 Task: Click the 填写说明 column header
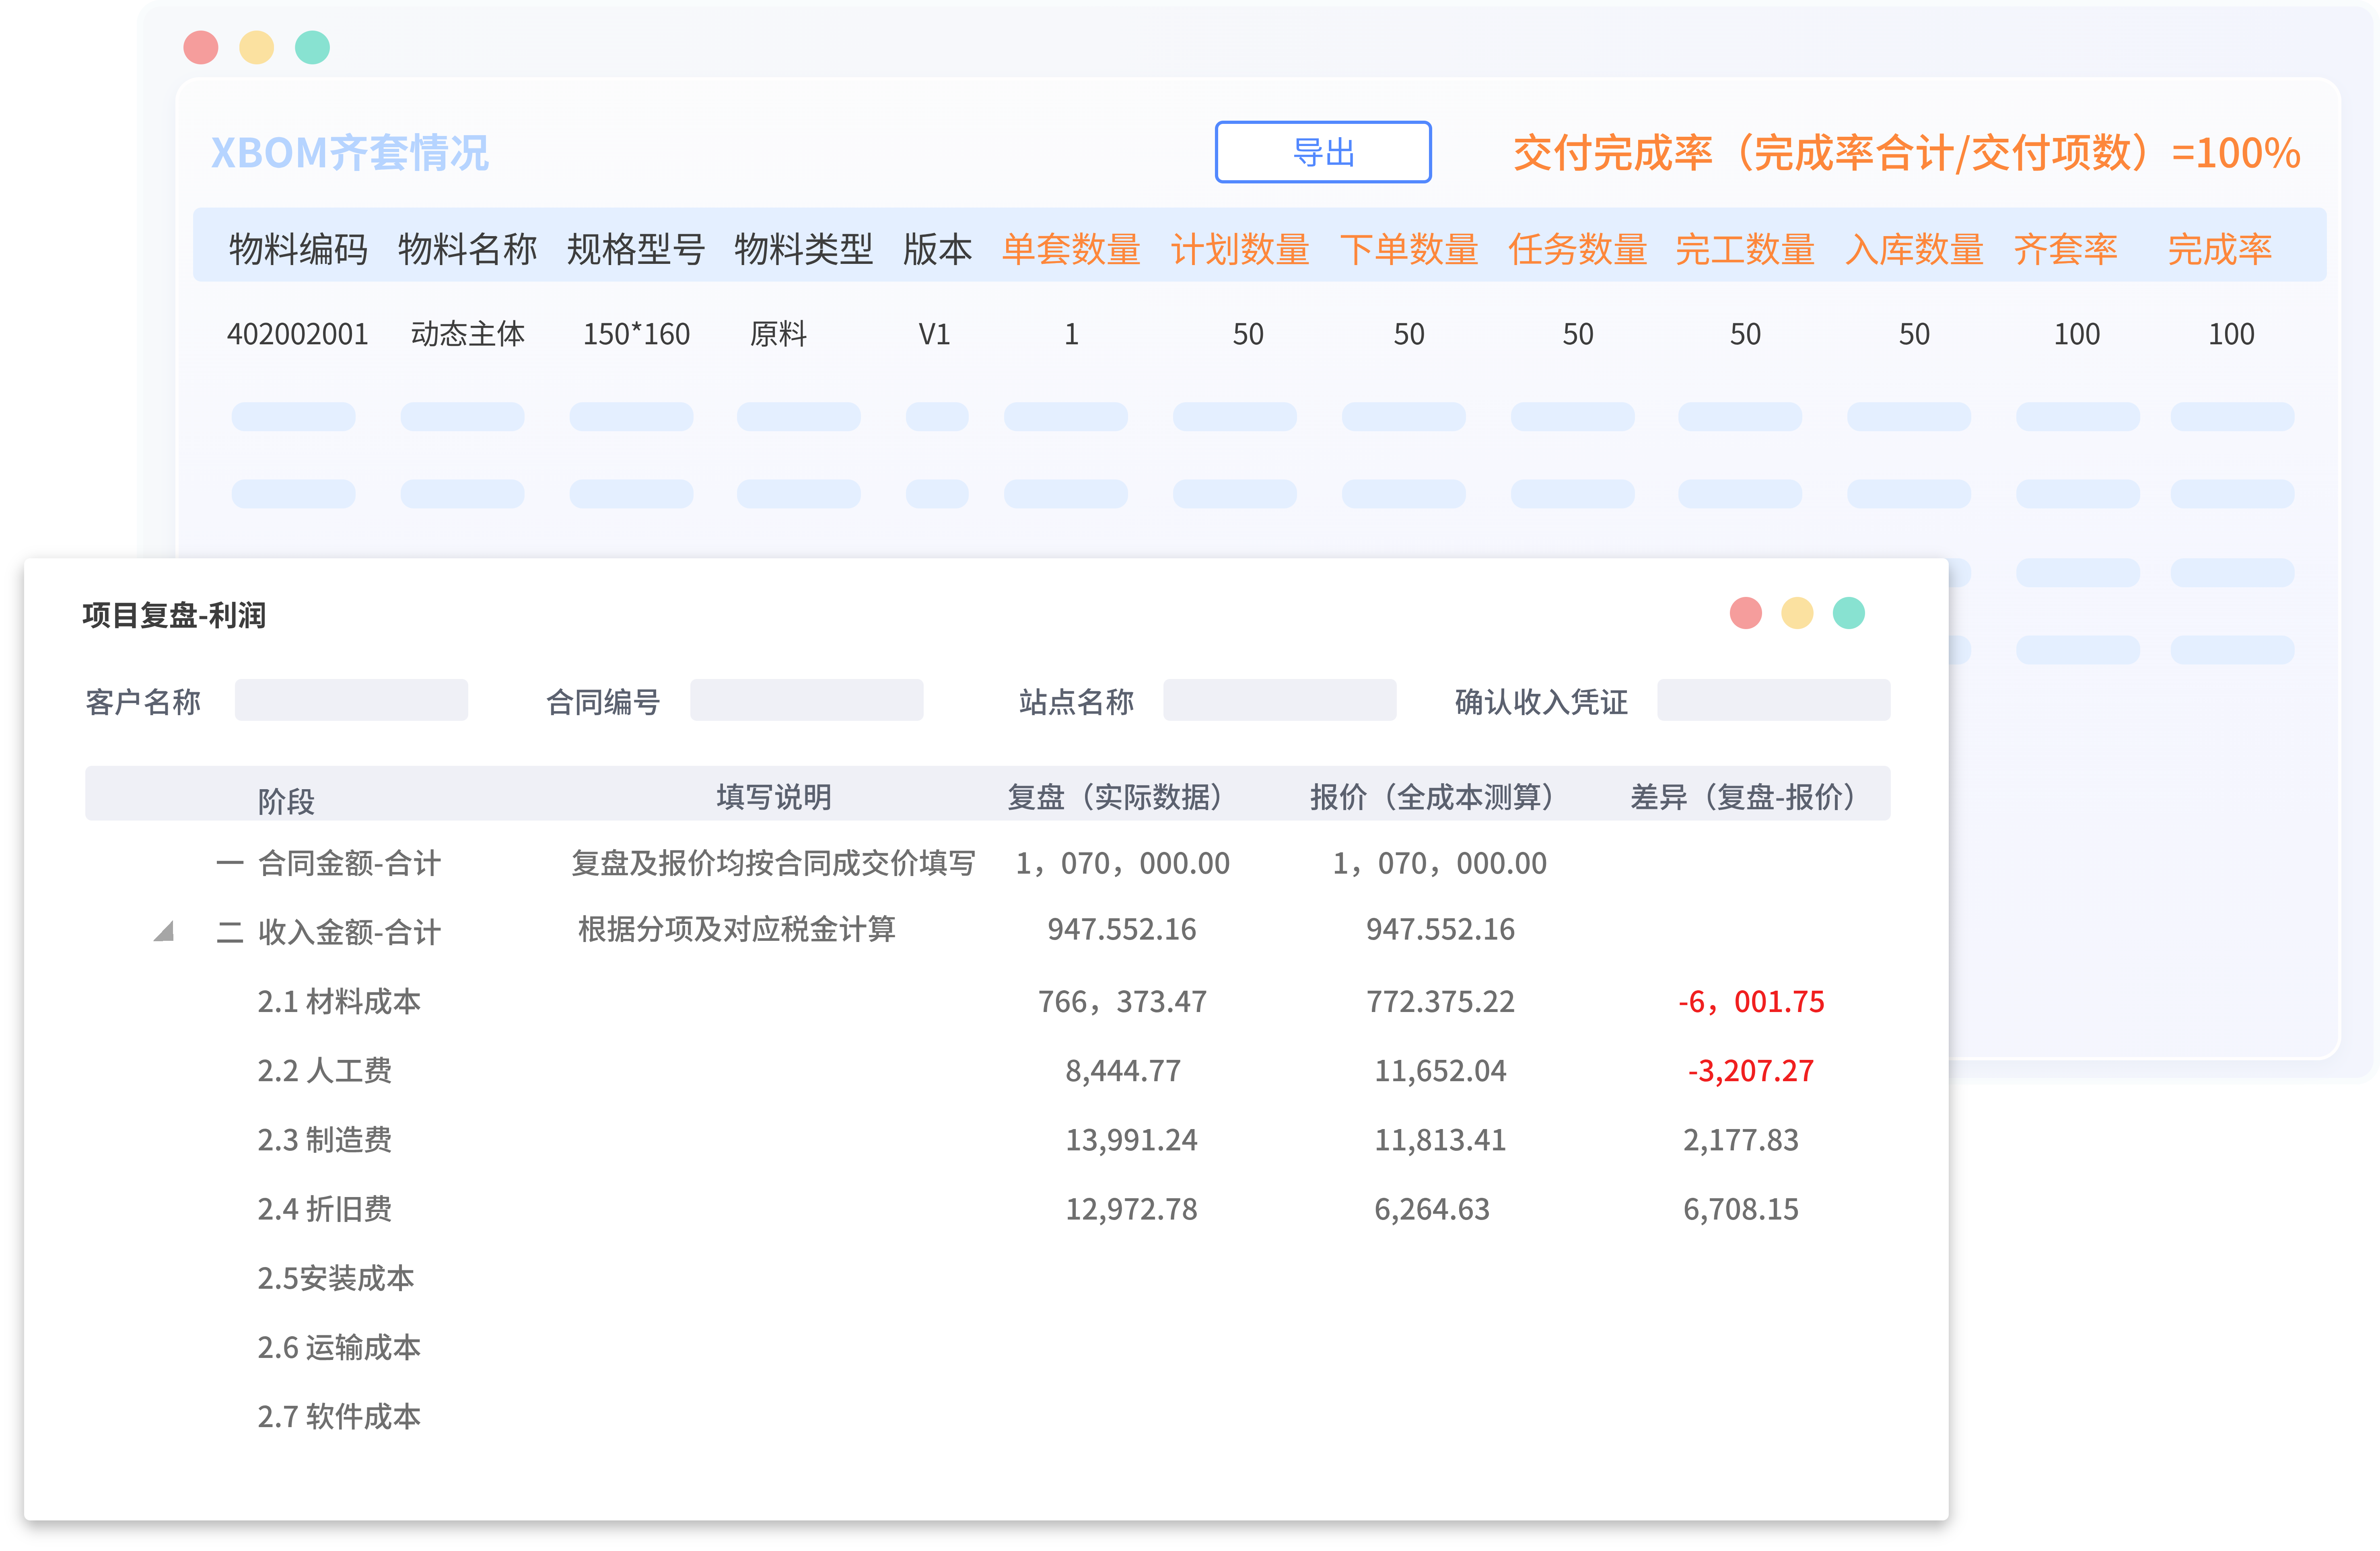[774, 797]
